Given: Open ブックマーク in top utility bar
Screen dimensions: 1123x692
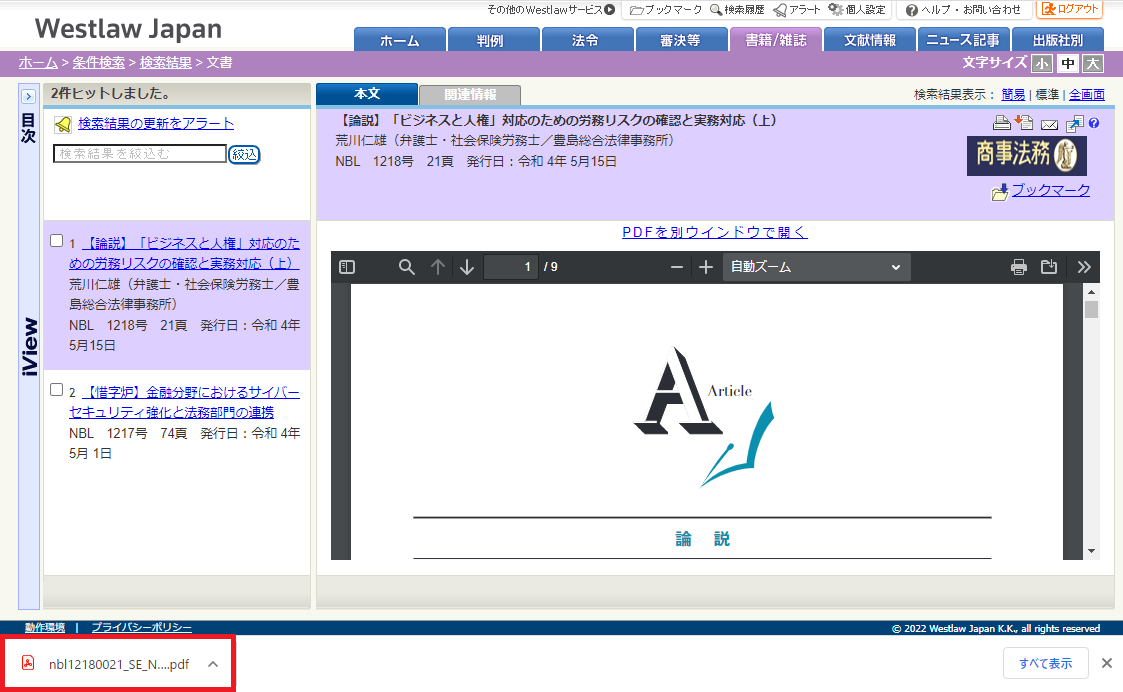Looking at the screenshot, I should (665, 10).
